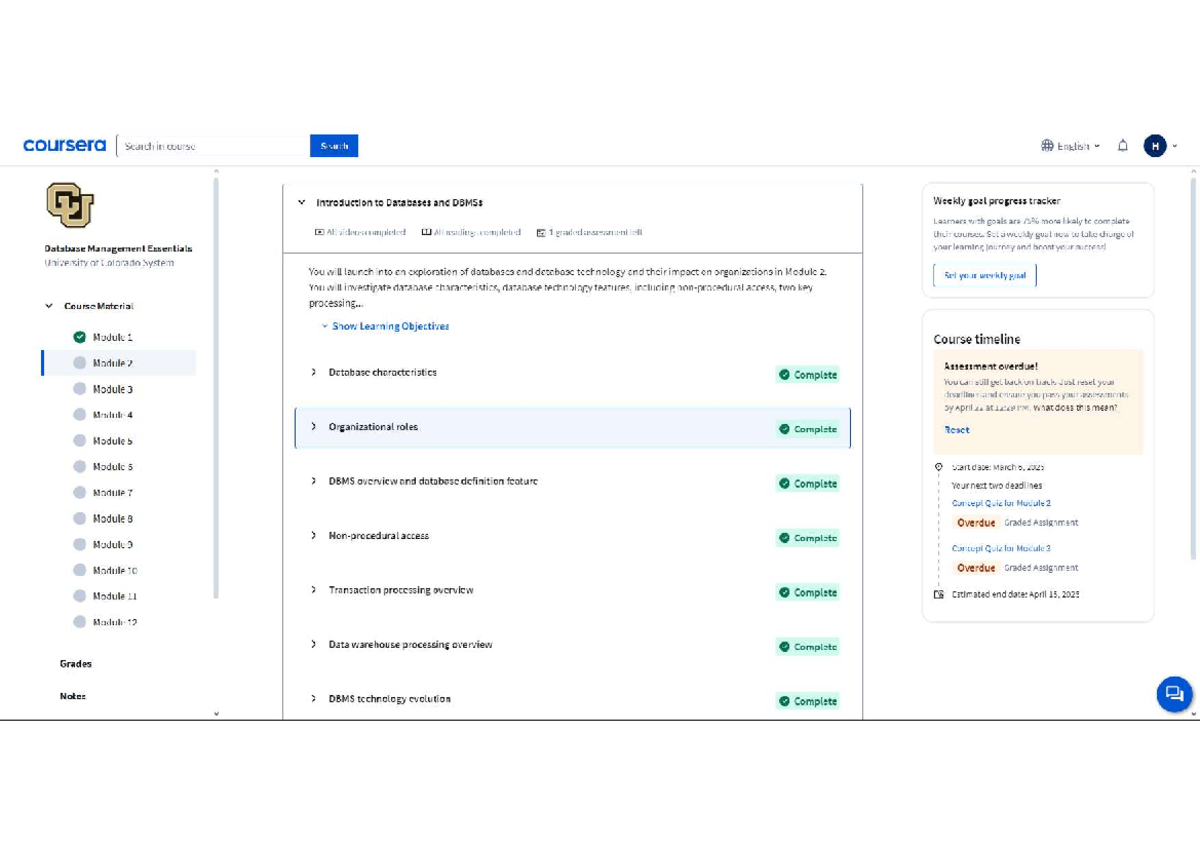Go to Module 4 in sidebar
The width and height of the screenshot is (1200, 848).
[x=112, y=415]
